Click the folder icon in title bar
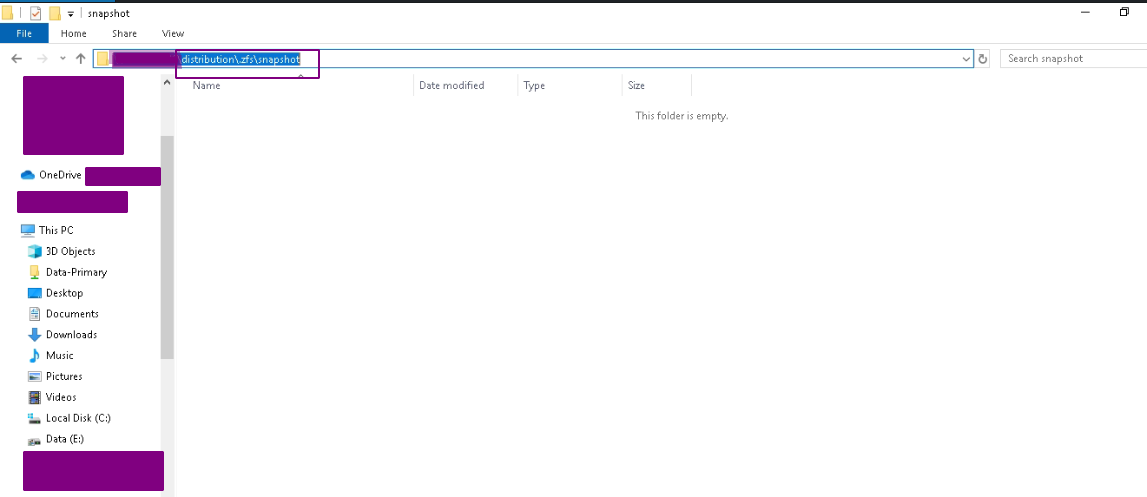The width and height of the screenshot is (1147, 497). coord(7,13)
